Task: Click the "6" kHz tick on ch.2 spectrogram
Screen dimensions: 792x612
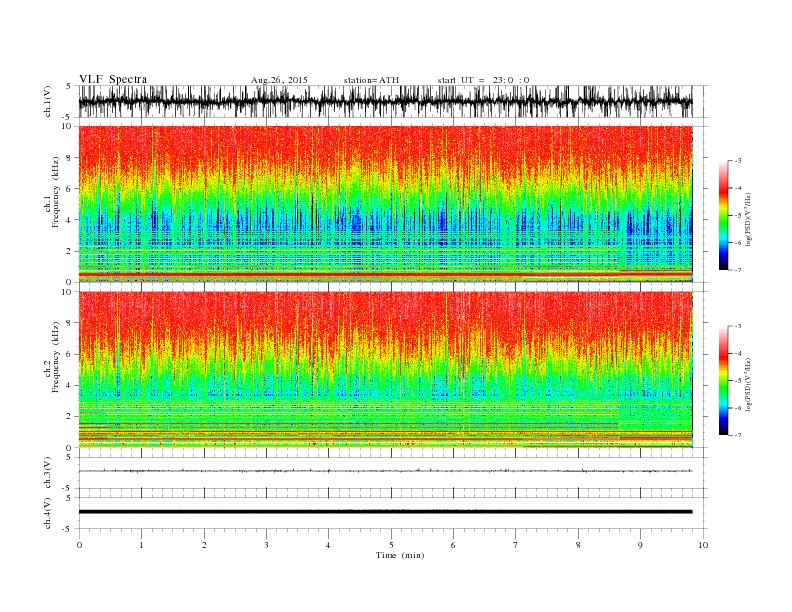Action: click(x=70, y=354)
